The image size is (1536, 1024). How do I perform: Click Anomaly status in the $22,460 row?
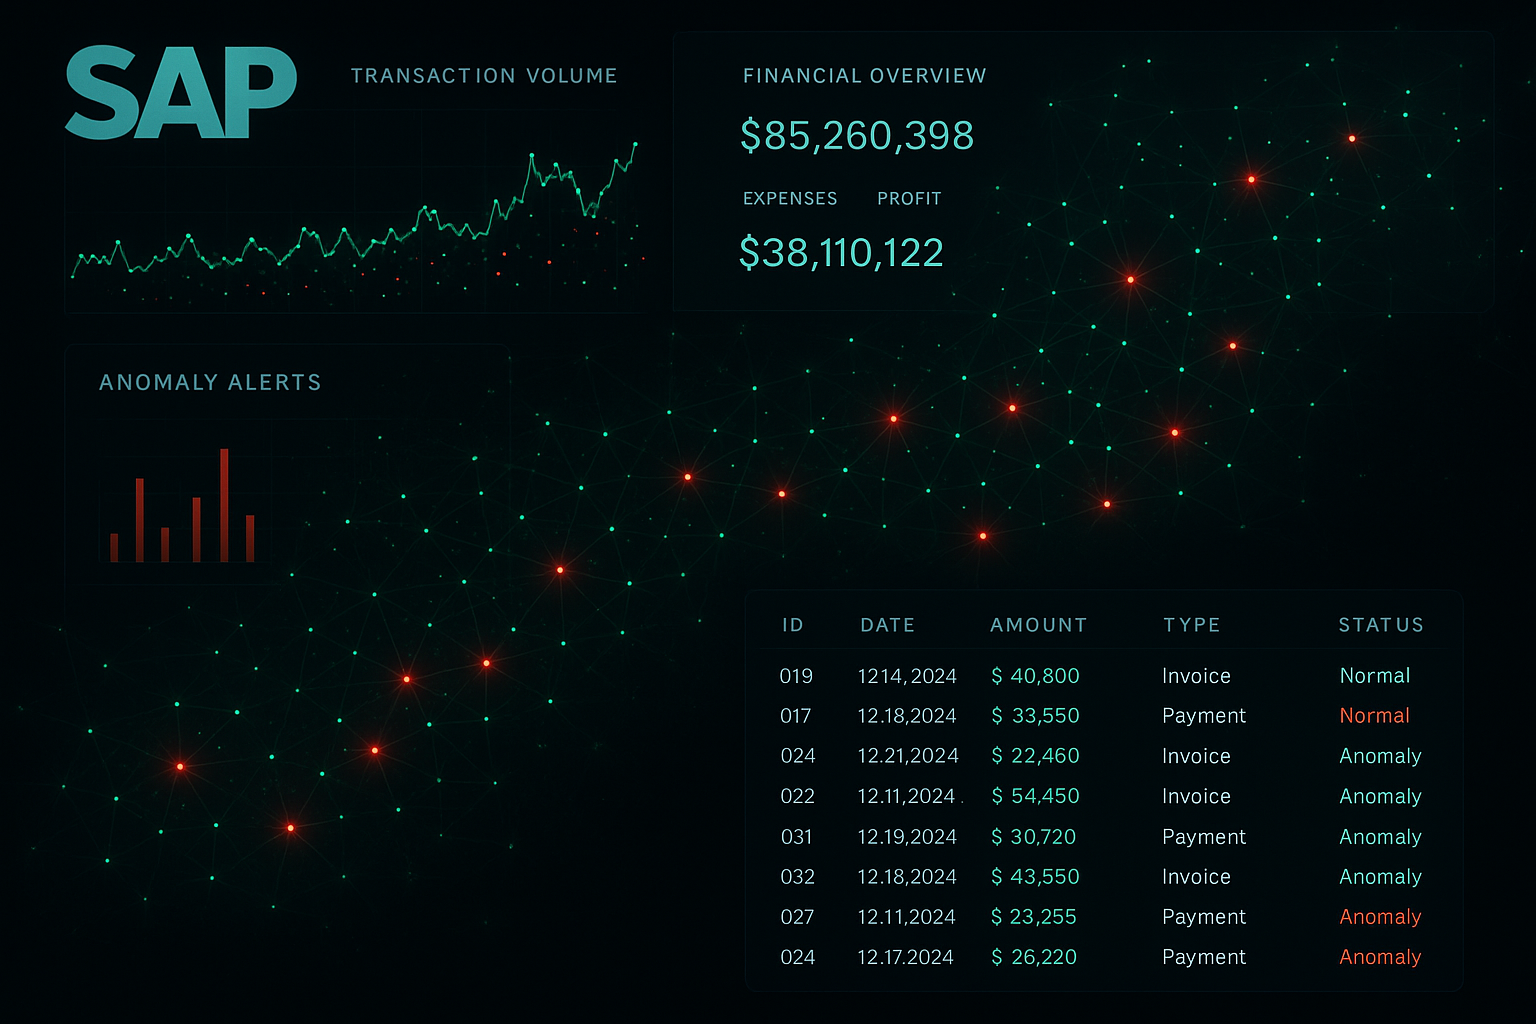(x=1381, y=756)
